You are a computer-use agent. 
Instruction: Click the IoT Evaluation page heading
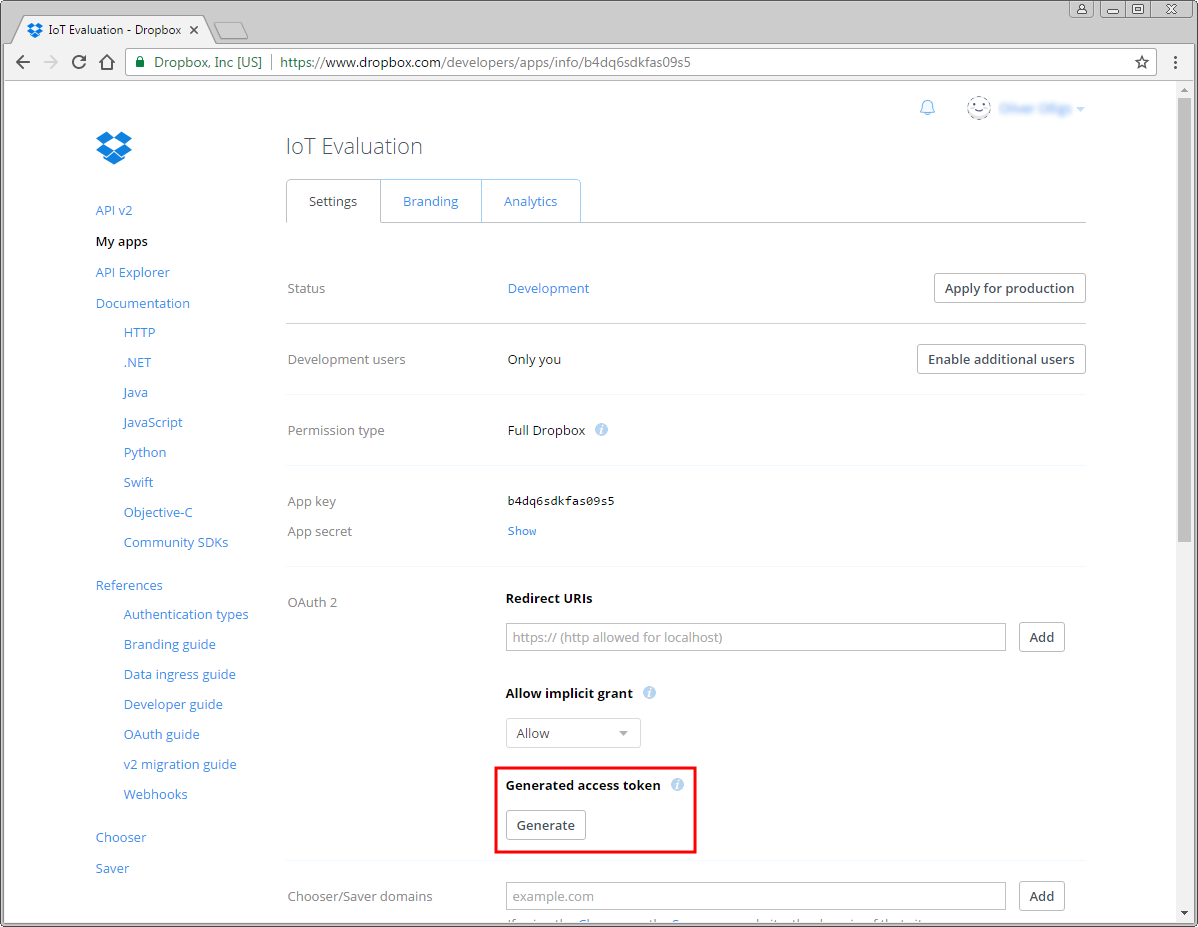pyautogui.click(x=354, y=146)
